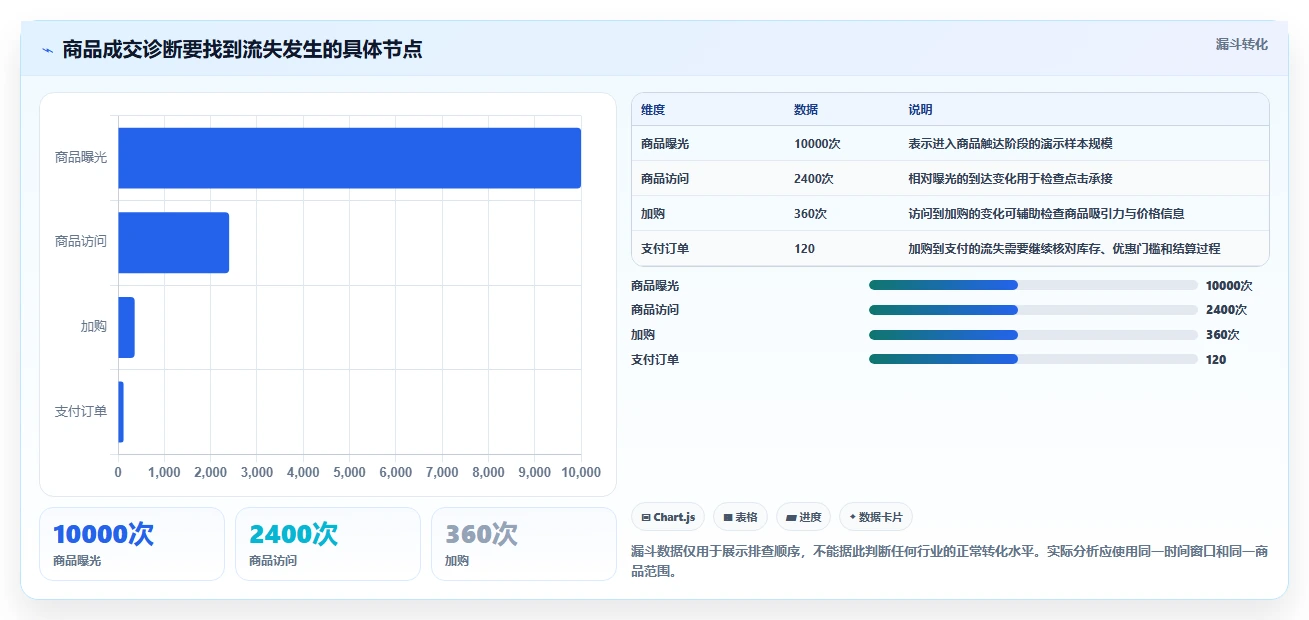Click 支付订单 cell in the table
Screen dimensions: 1309x620
point(665,249)
